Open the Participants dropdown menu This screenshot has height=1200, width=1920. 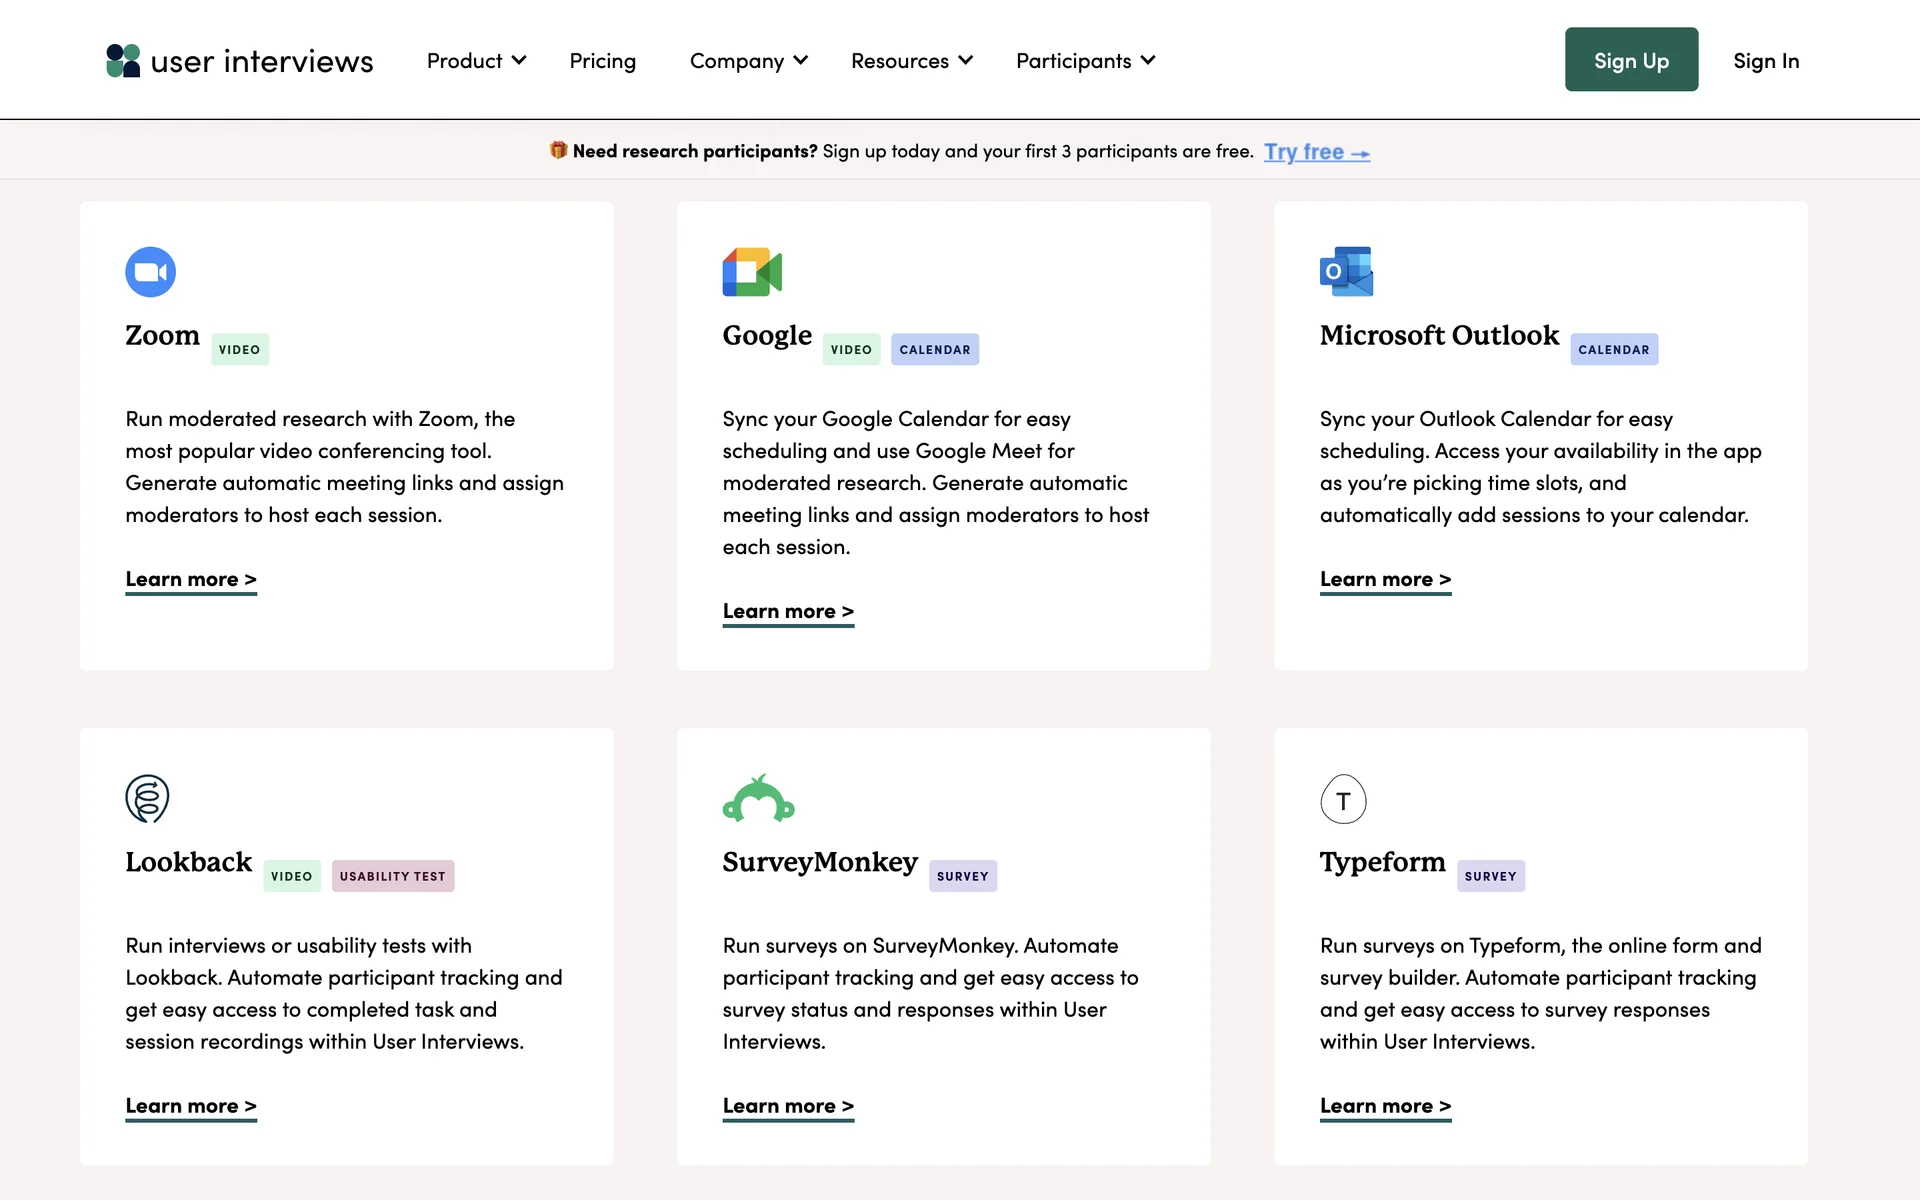point(1085,61)
